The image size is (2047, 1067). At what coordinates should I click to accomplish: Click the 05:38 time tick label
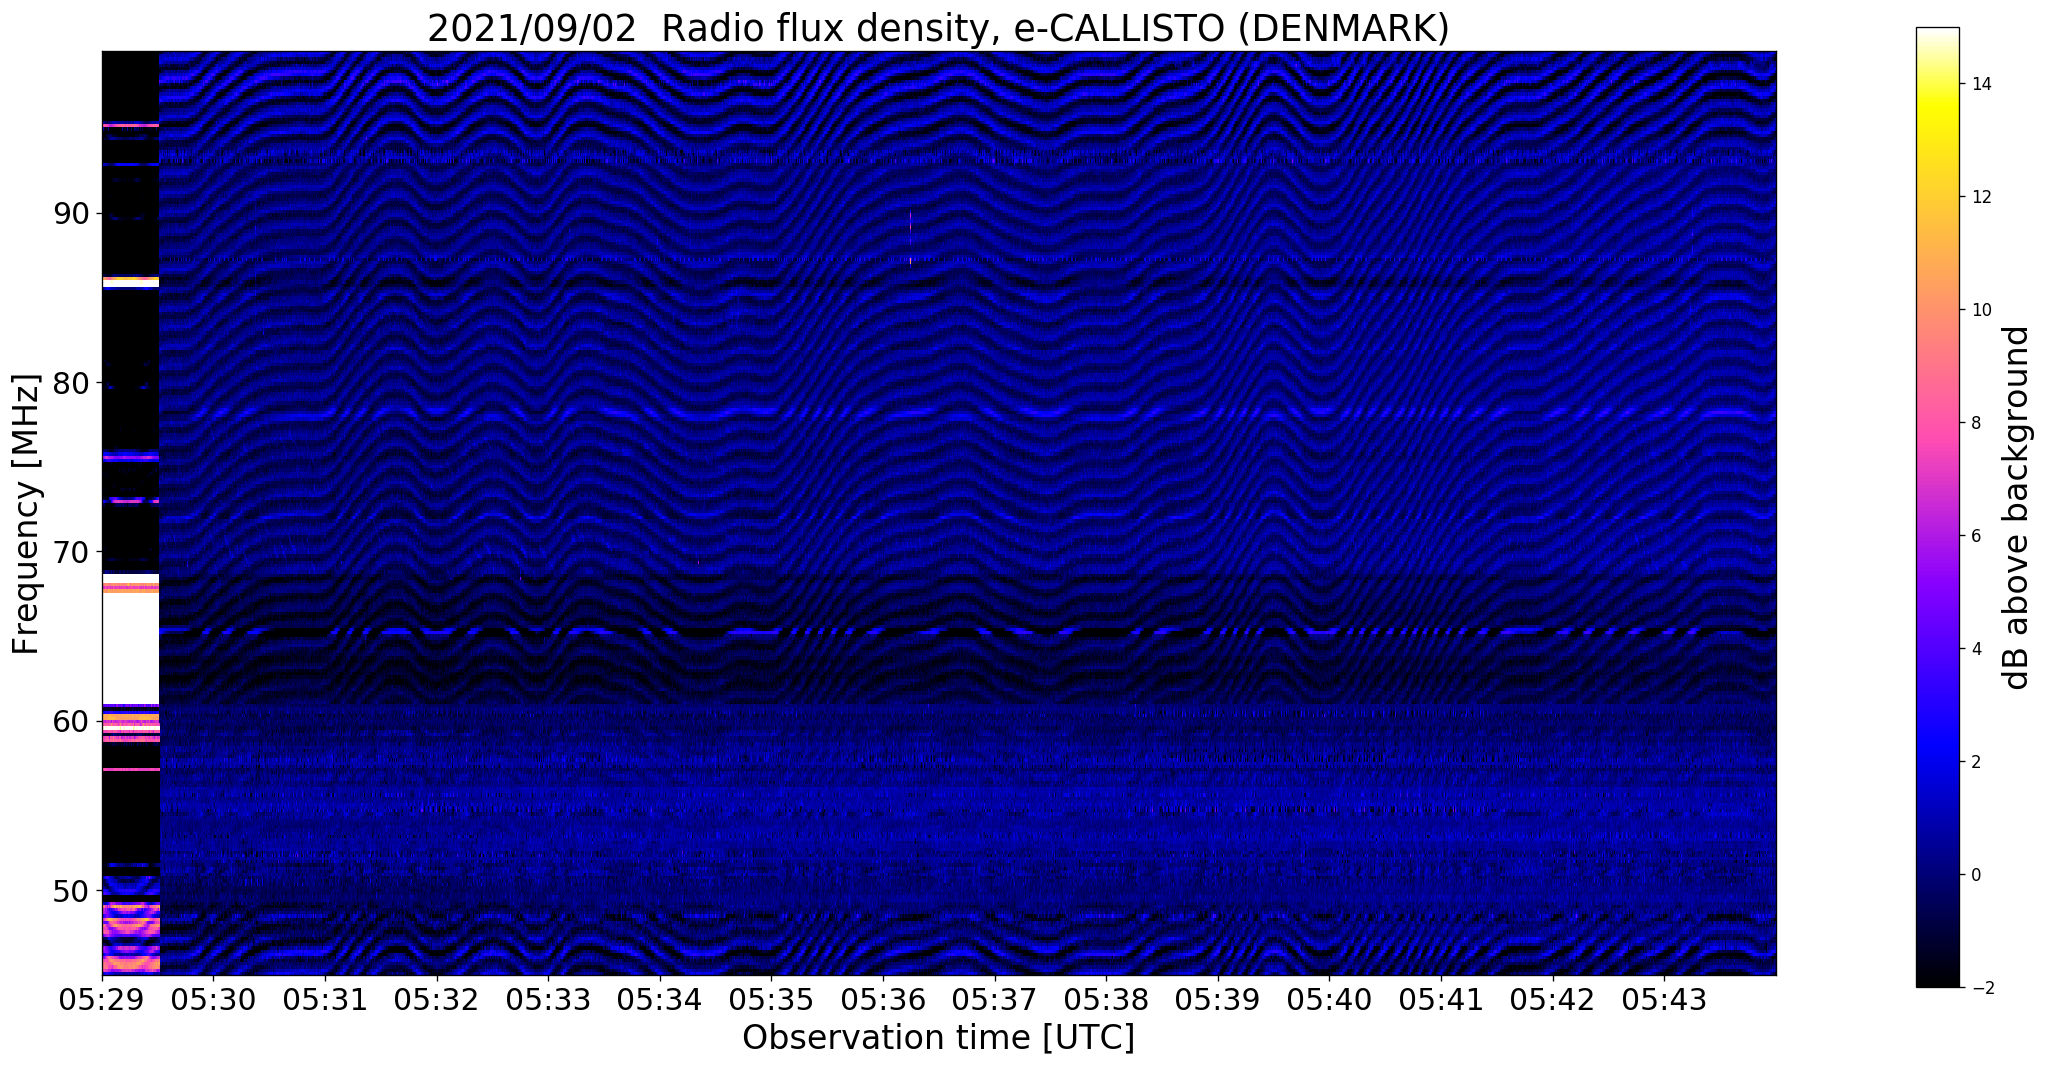coord(1106,999)
